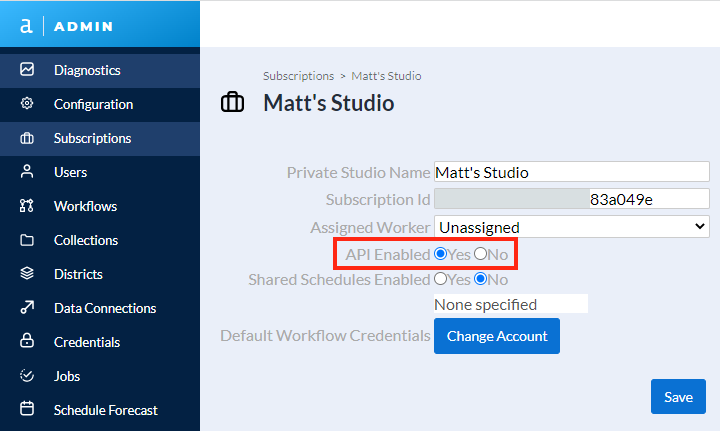The image size is (720, 431).
Task: Select No for Shared Schedules Enabled
Action: [x=481, y=280]
